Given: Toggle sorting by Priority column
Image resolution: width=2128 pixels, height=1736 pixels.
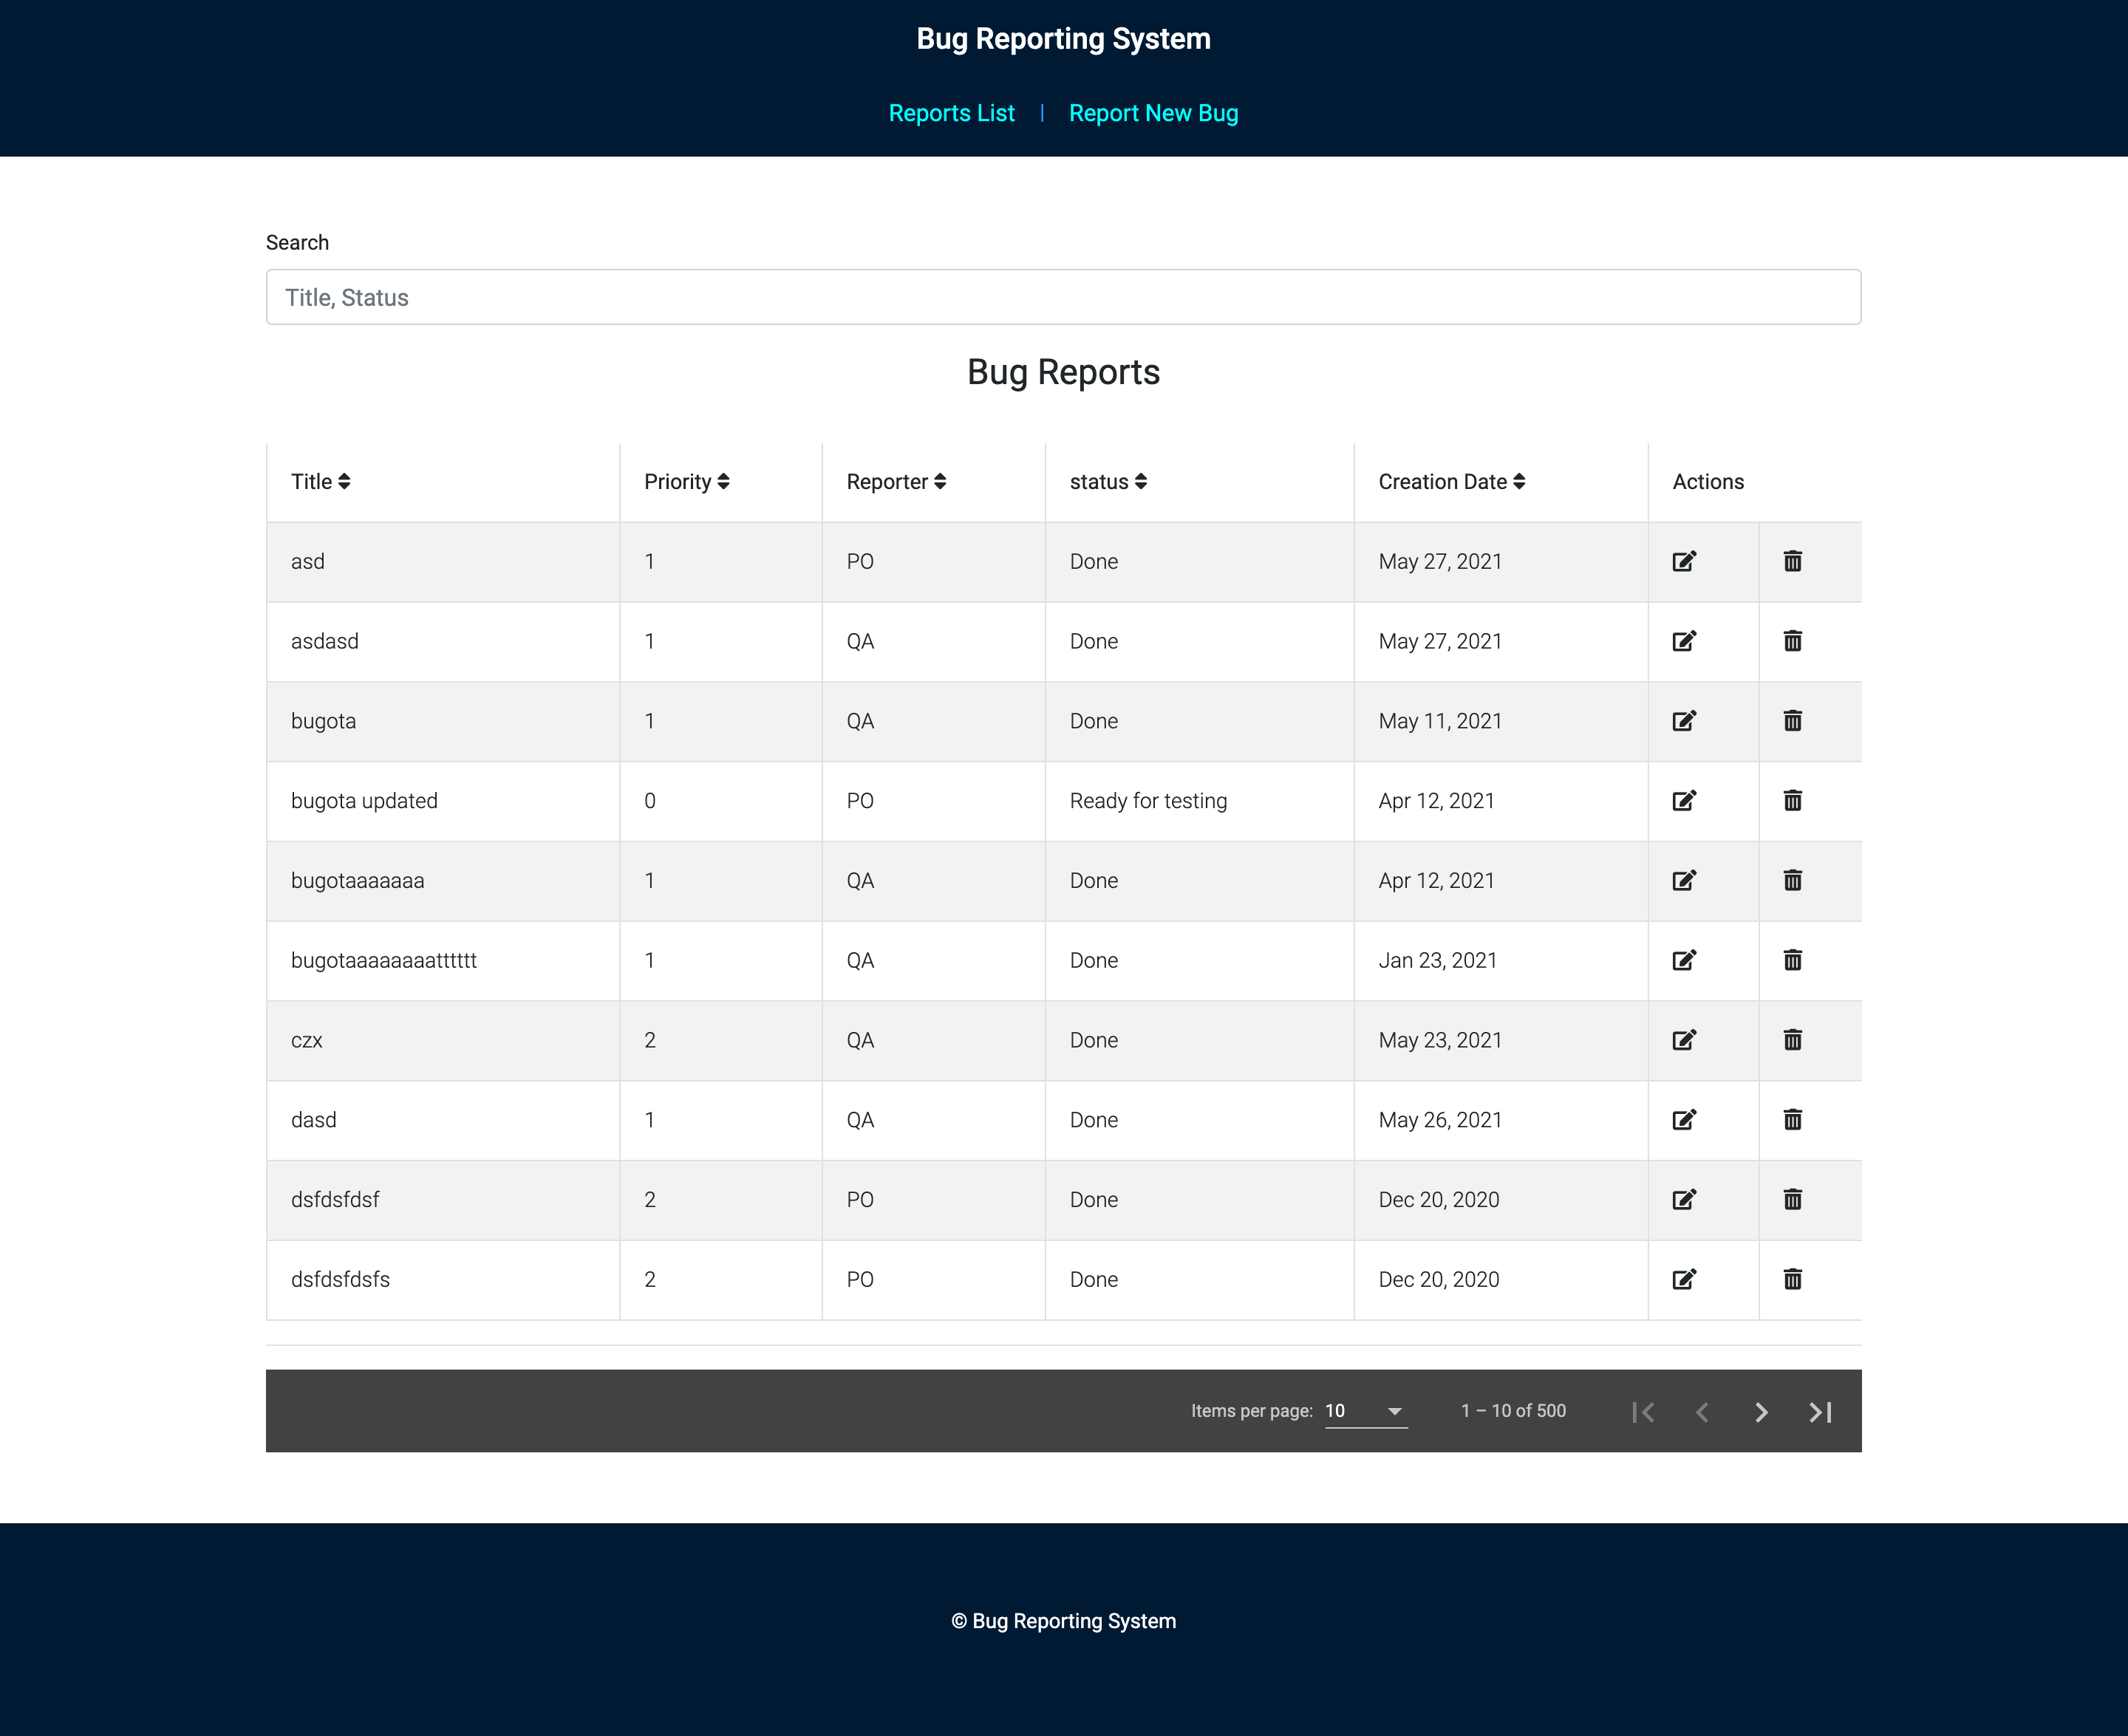Looking at the screenshot, I should coord(685,481).
